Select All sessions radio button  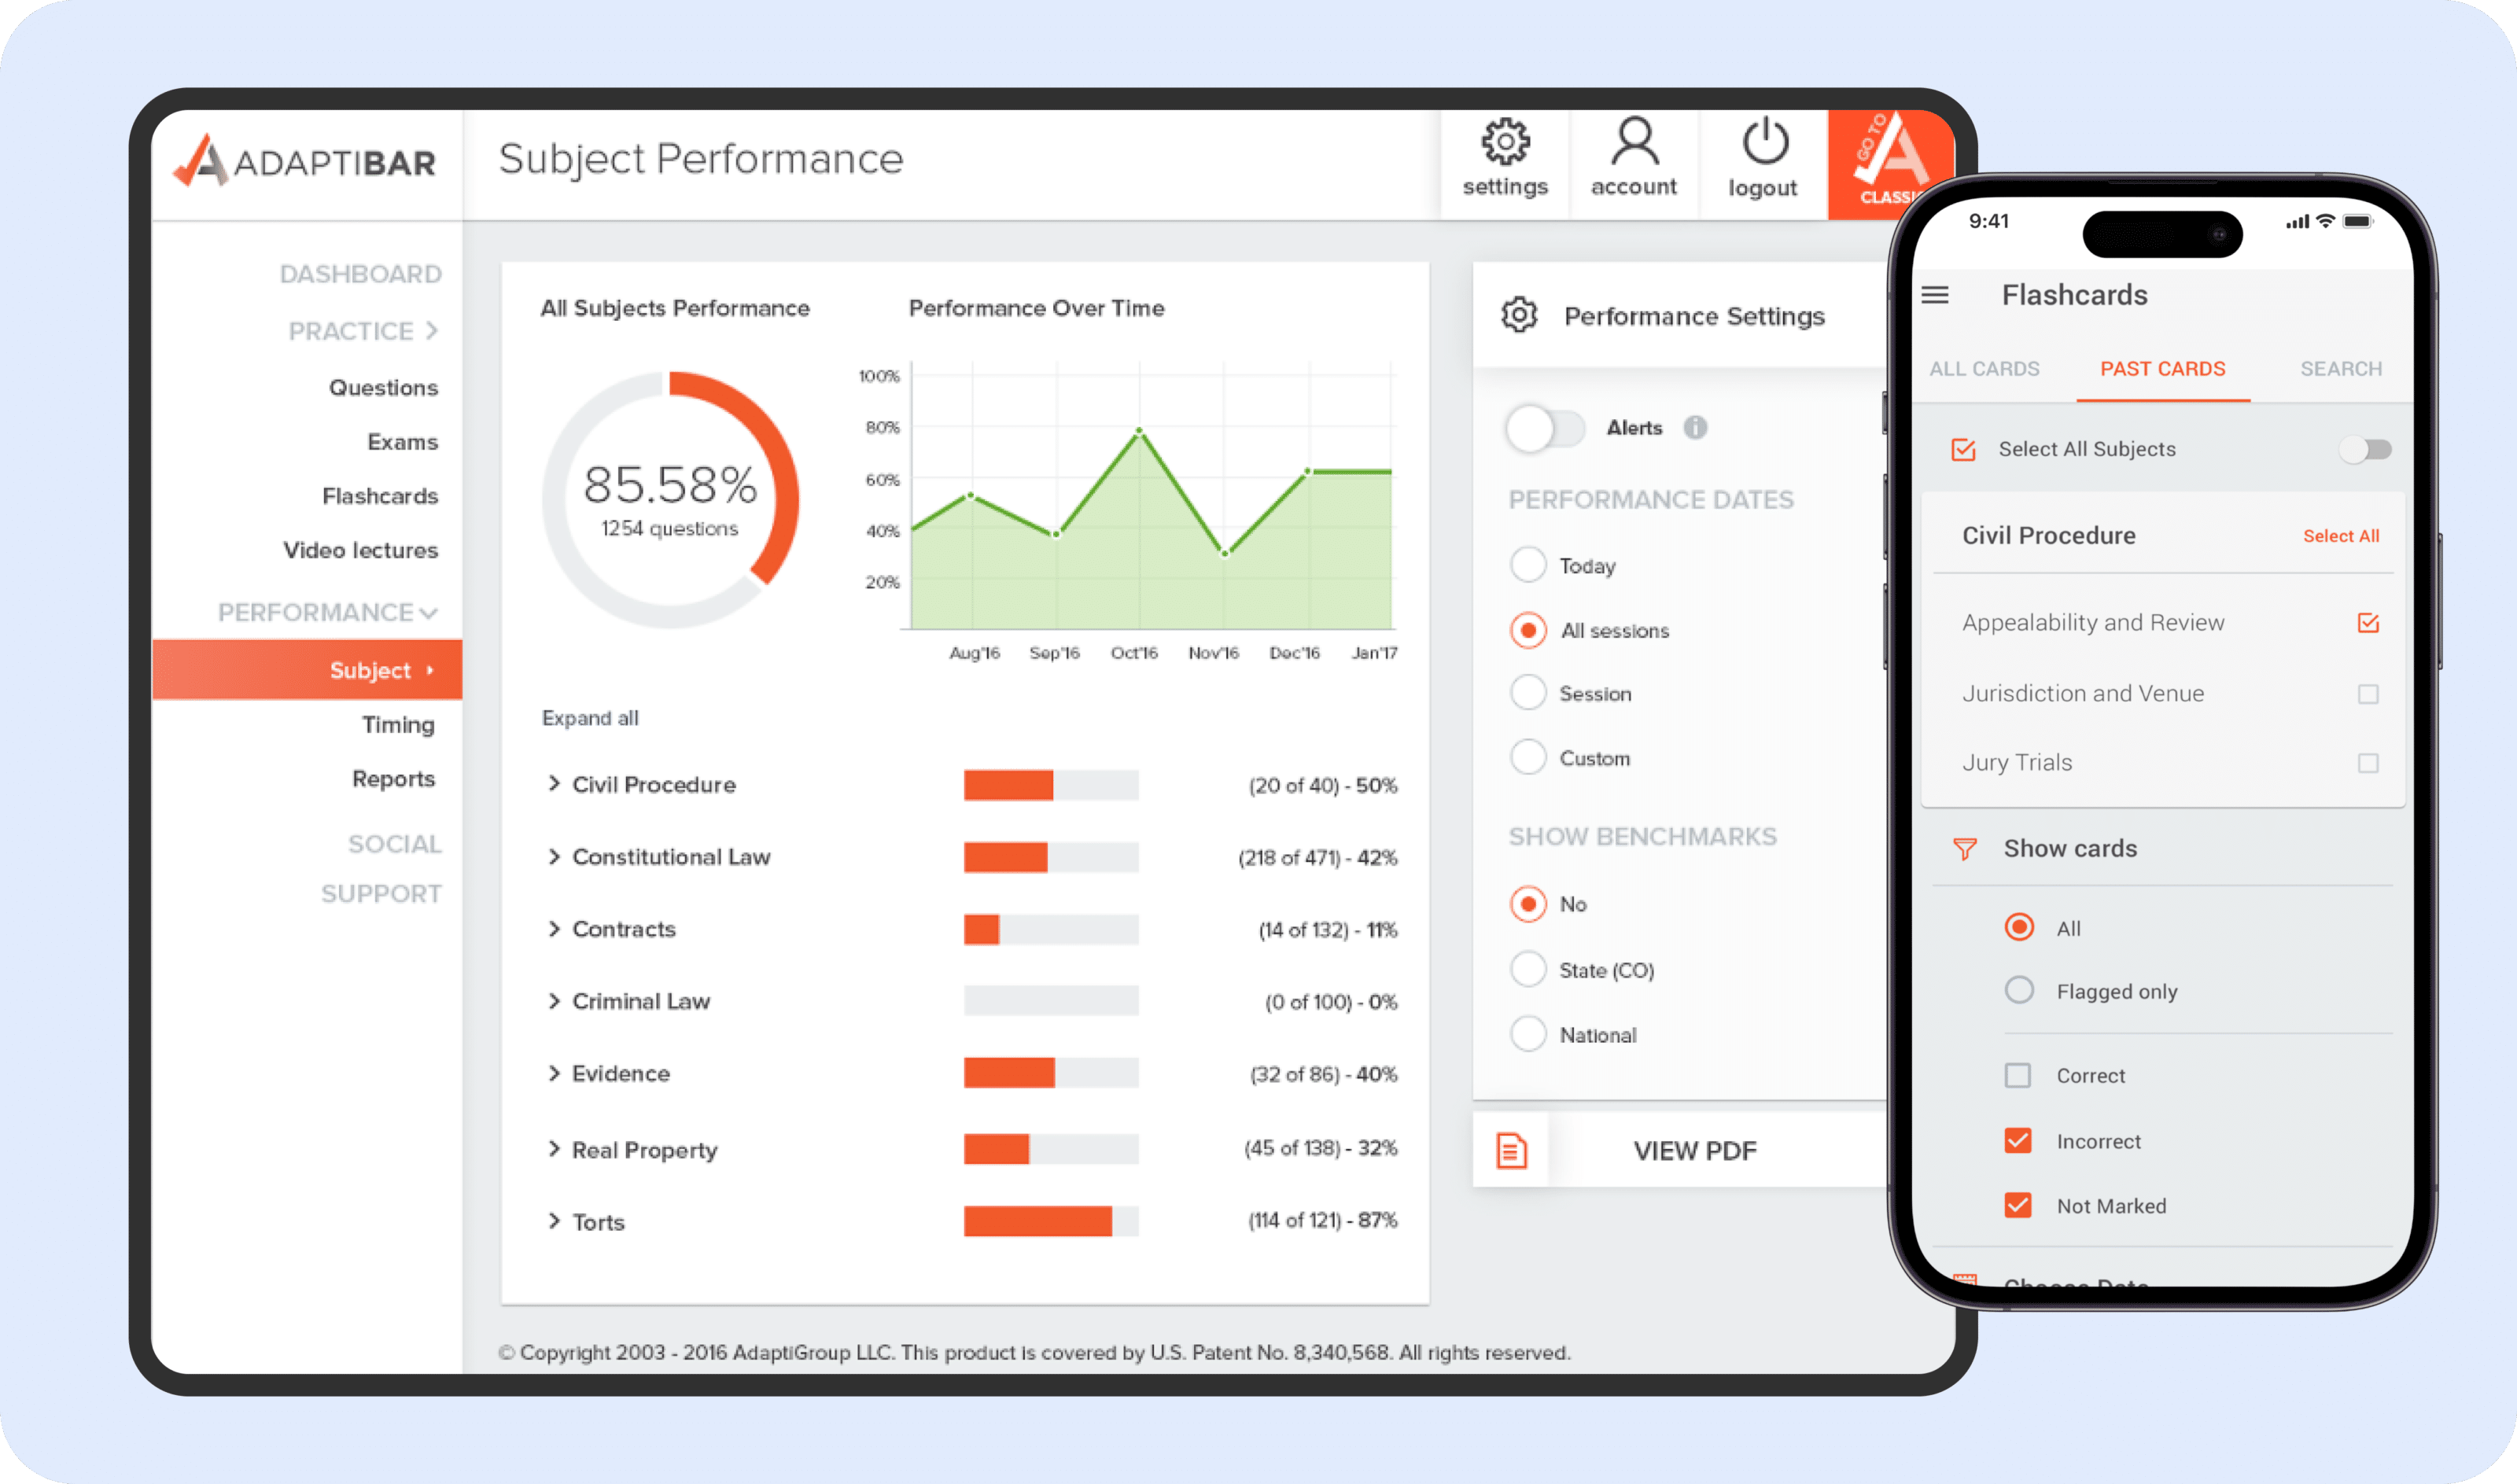(x=1528, y=630)
